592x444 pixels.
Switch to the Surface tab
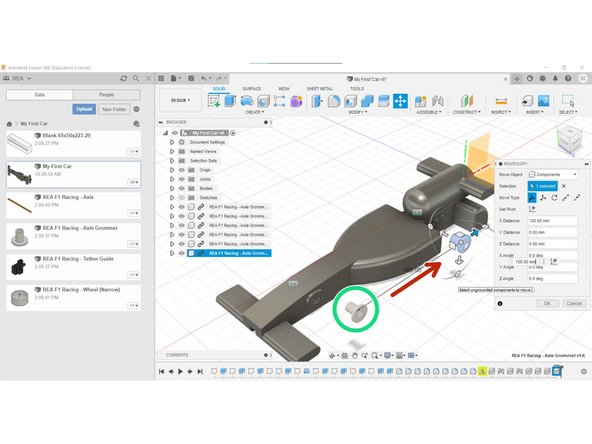click(252, 89)
